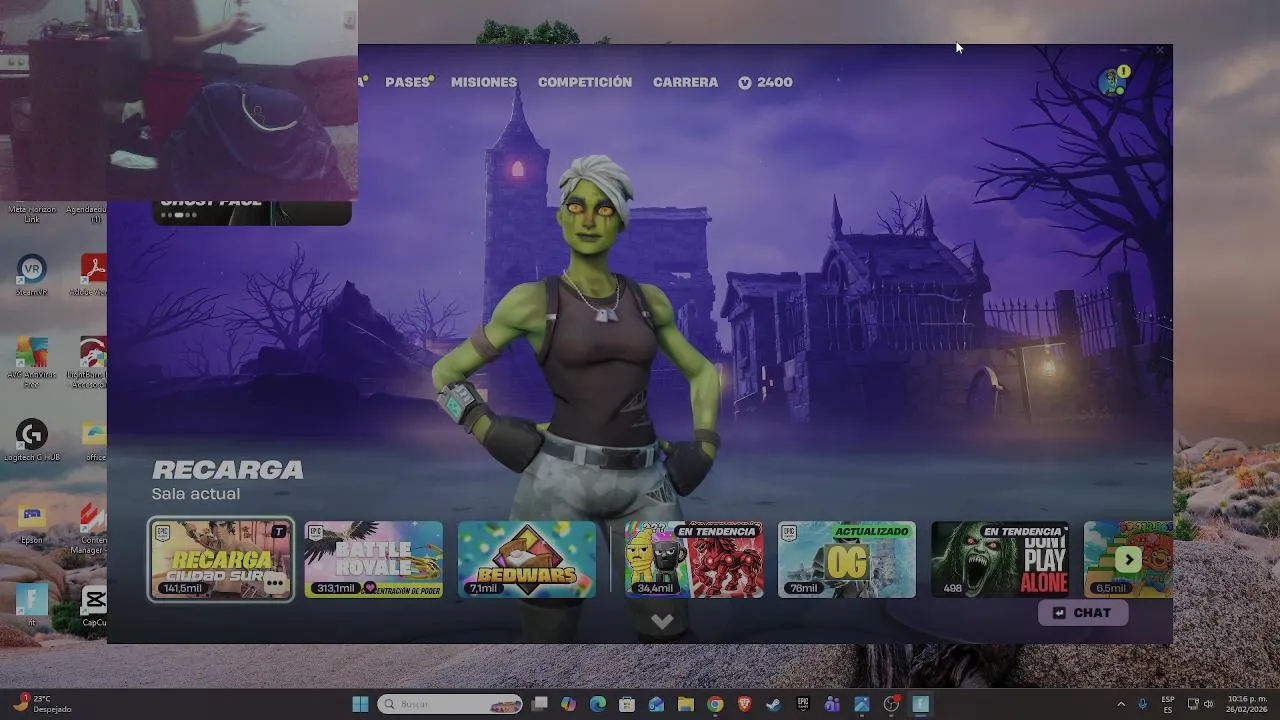Open Adobe Acrobat desktop shortcut
1280x720 pixels.
click(x=94, y=275)
